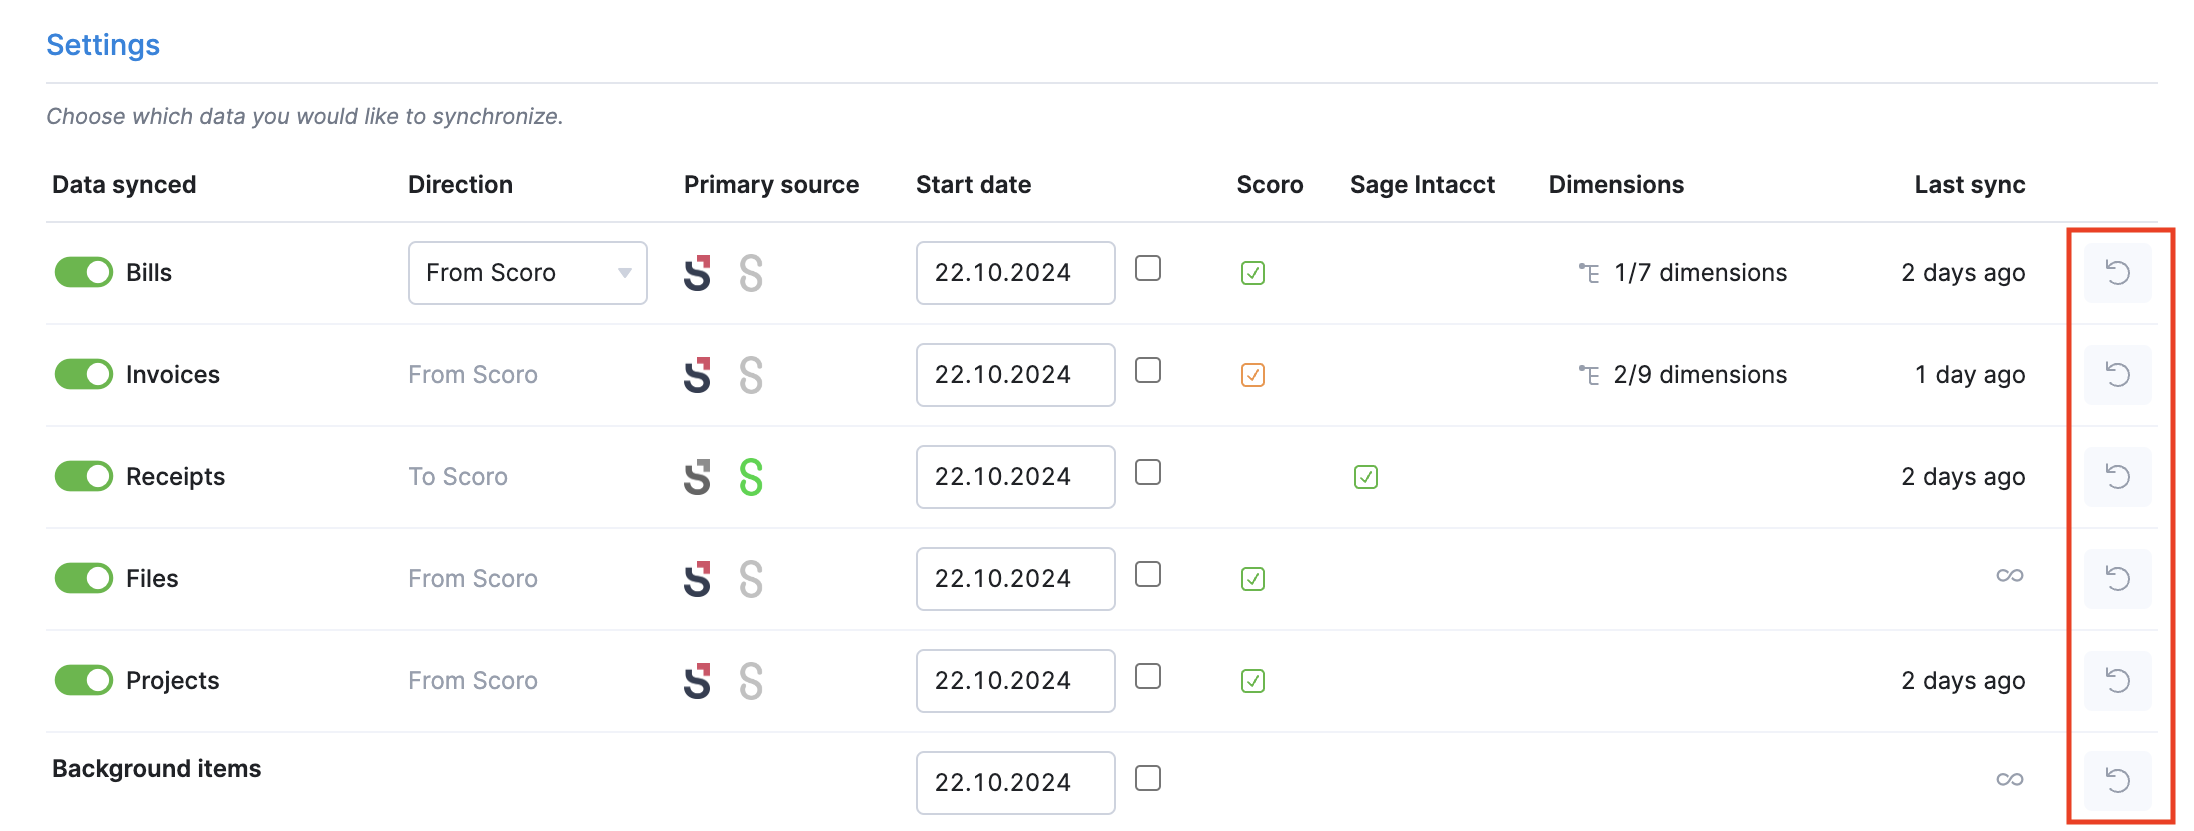This screenshot has height=831, width=2194.
Task: Check box next to Projects start date
Action: (x=1148, y=676)
